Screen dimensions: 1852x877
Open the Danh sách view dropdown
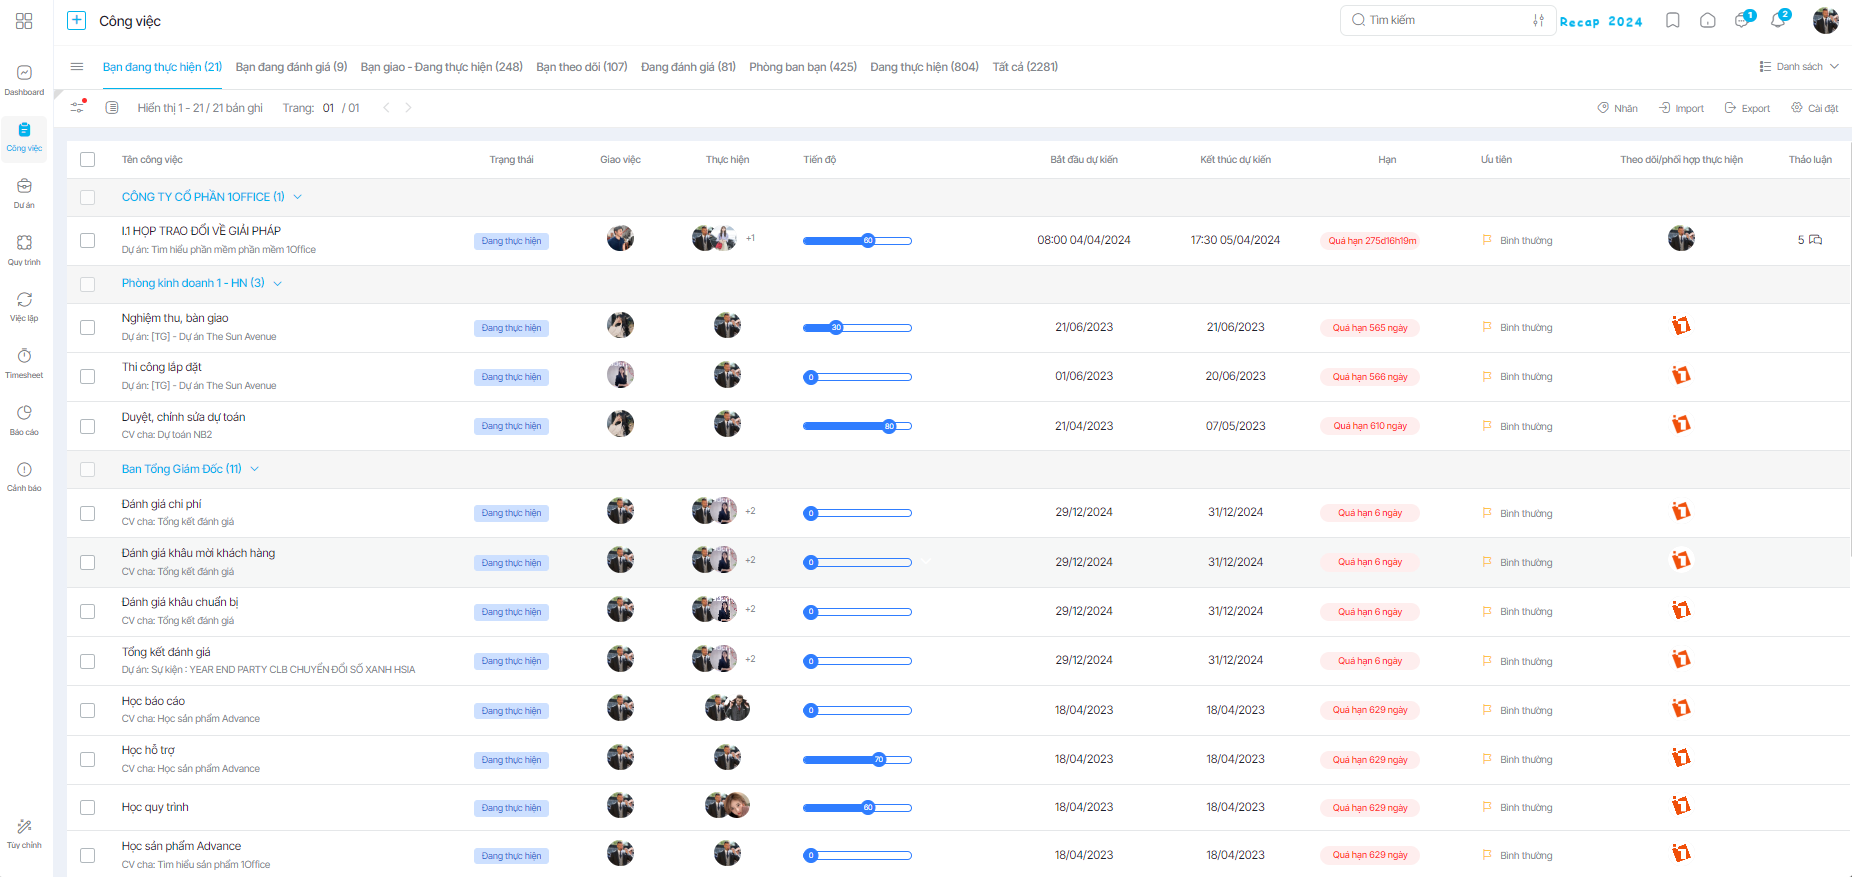1799,67
